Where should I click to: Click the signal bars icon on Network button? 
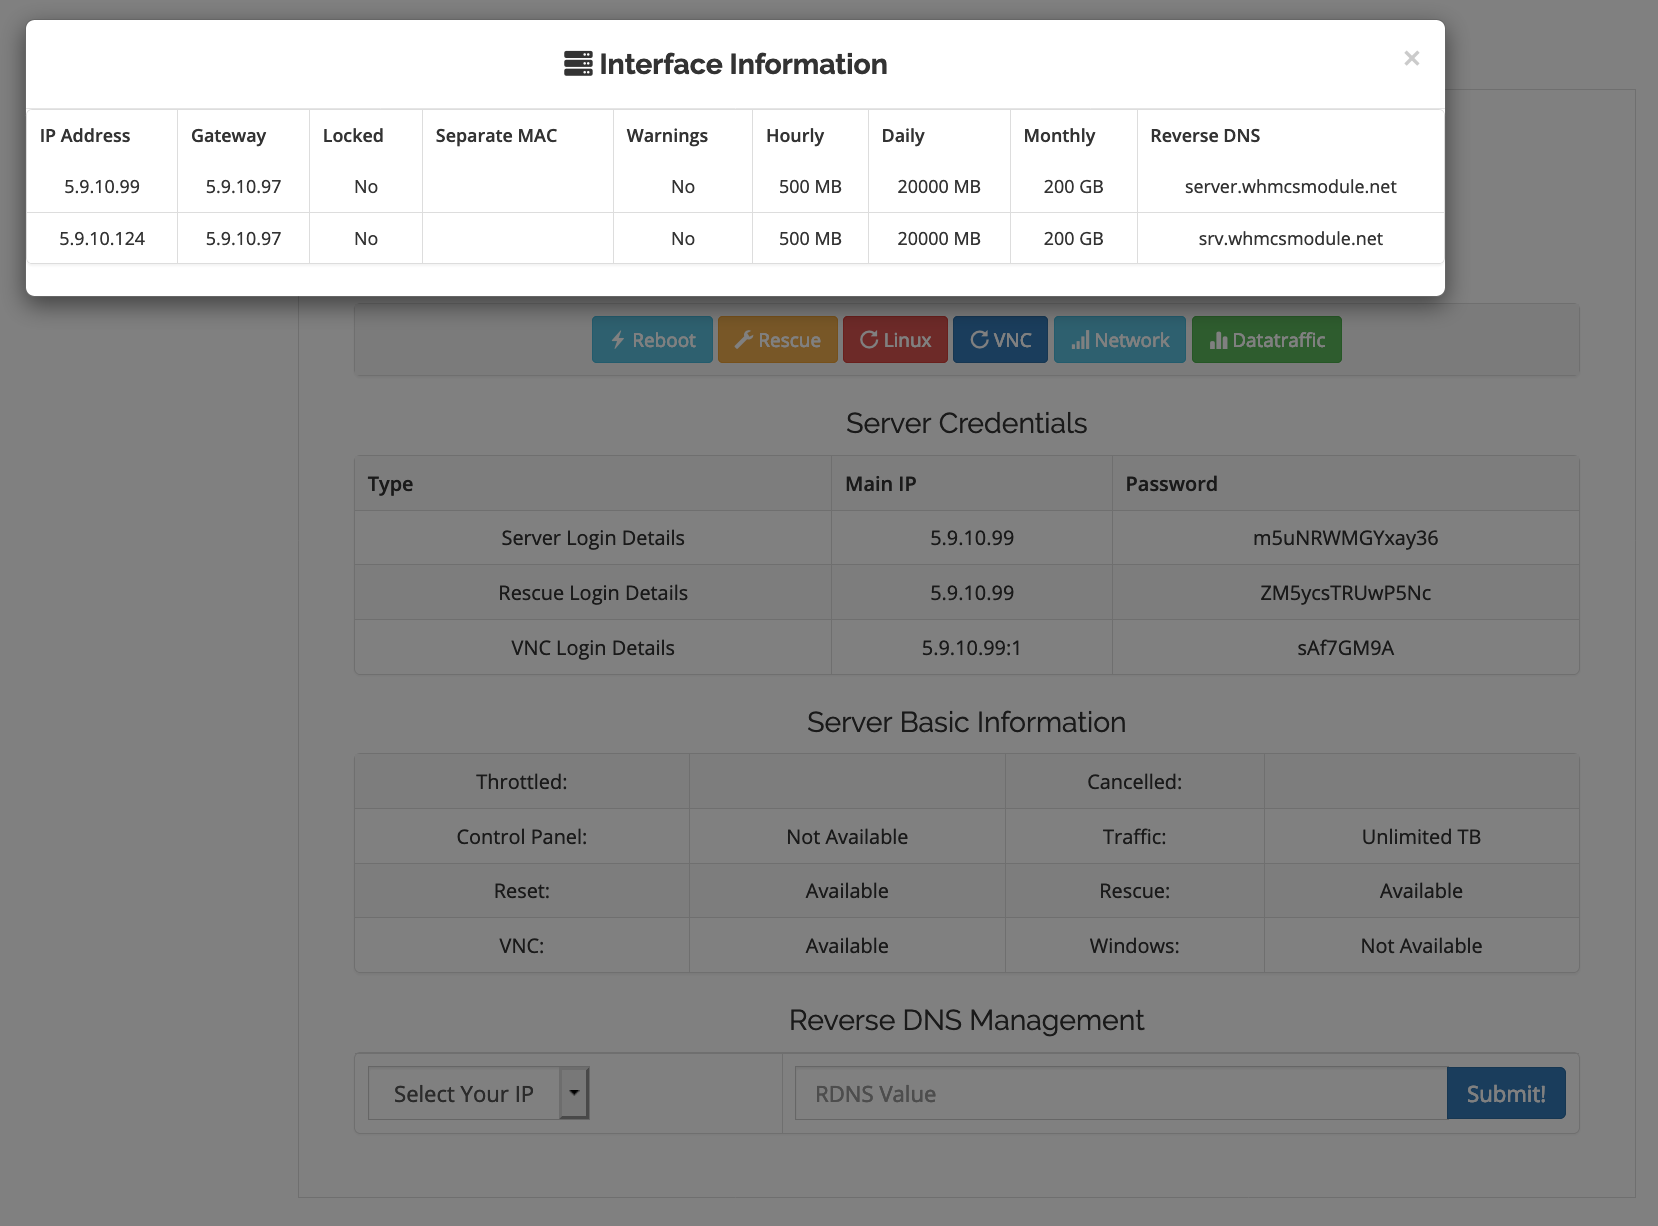(1082, 340)
